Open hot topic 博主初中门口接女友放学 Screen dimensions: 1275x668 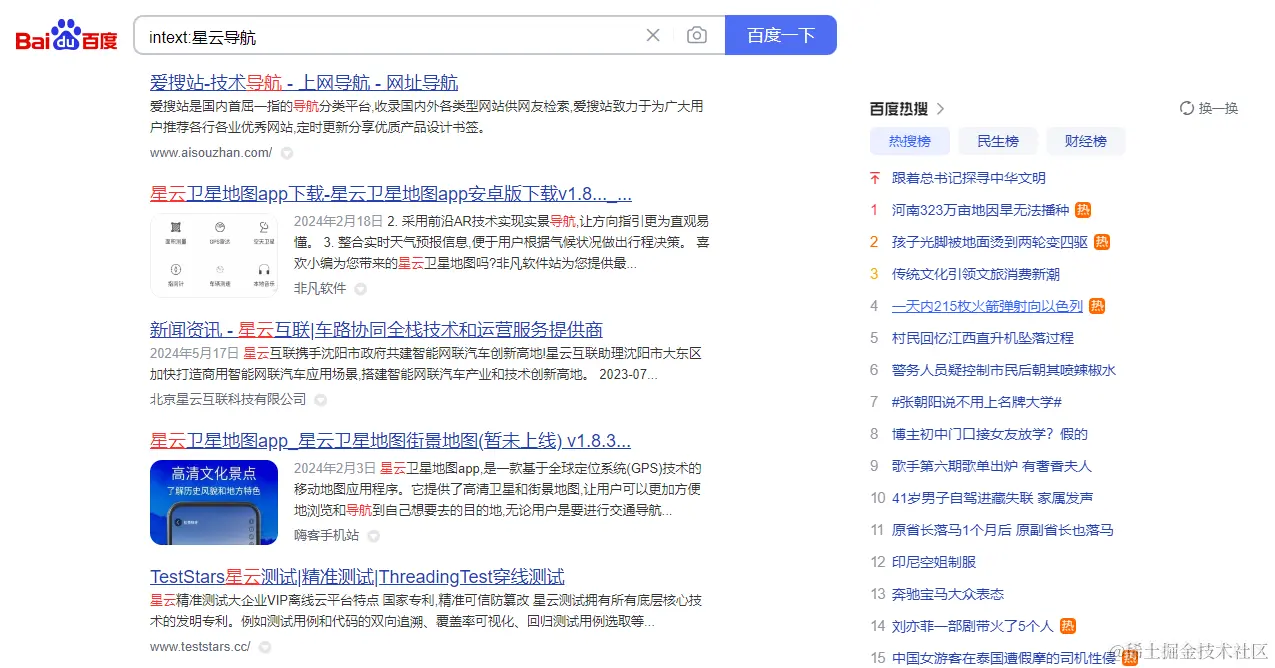(x=990, y=434)
